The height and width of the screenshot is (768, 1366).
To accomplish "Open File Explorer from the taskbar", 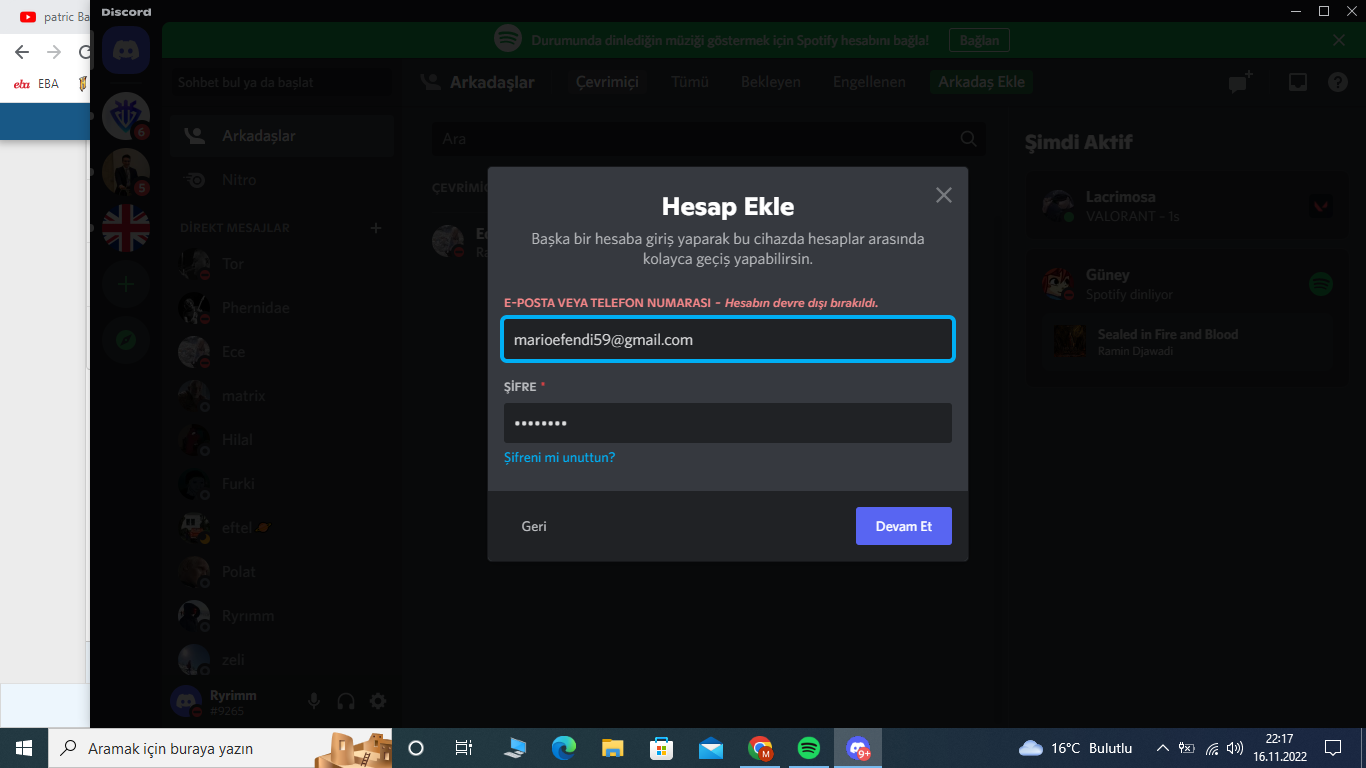I will (613, 748).
